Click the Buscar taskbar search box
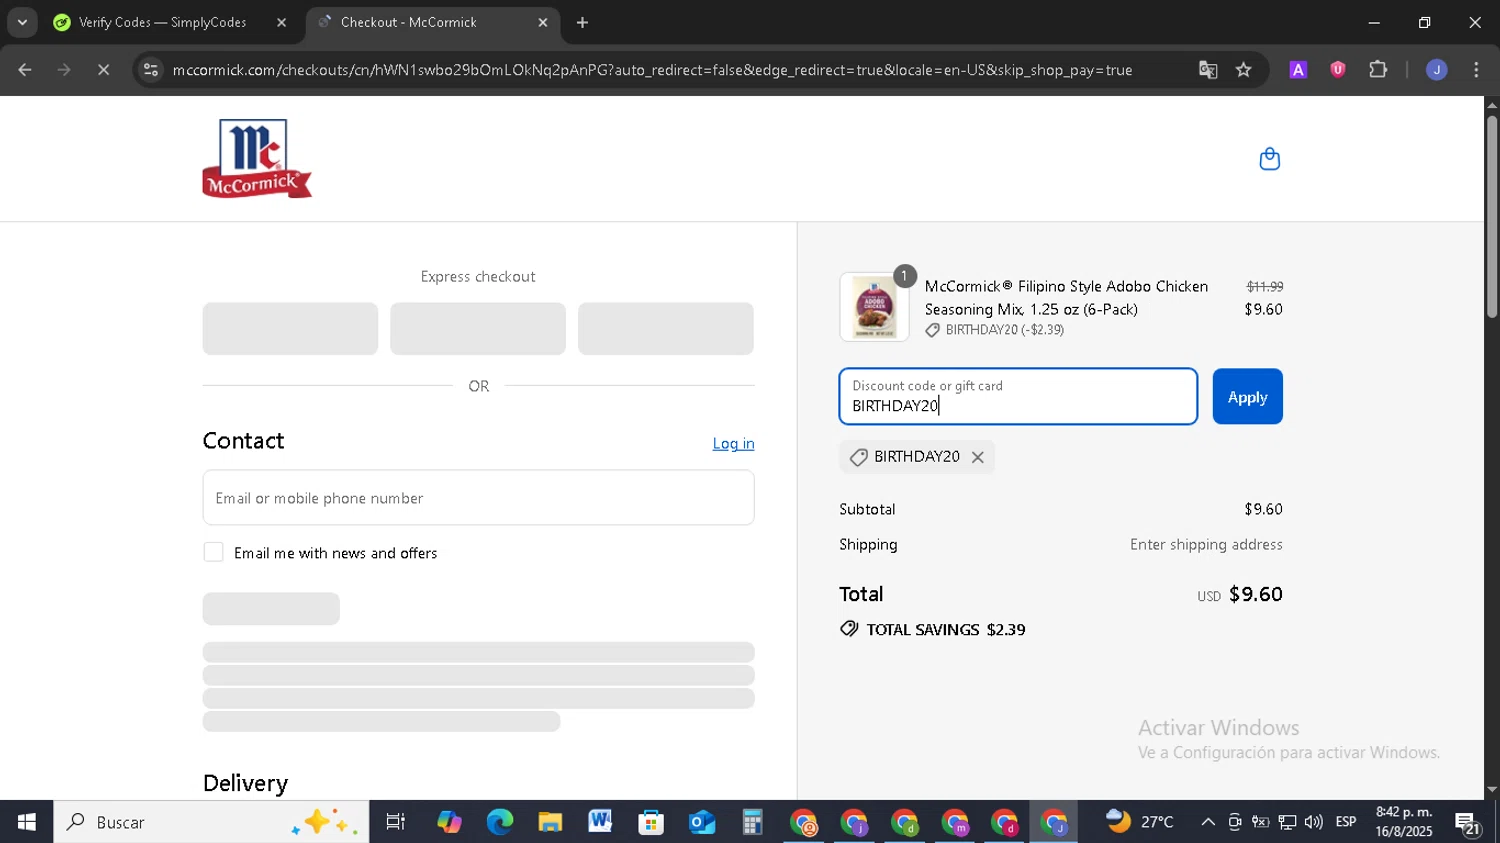Screen dimensions: 1500x843 click(x=211, y=822)
